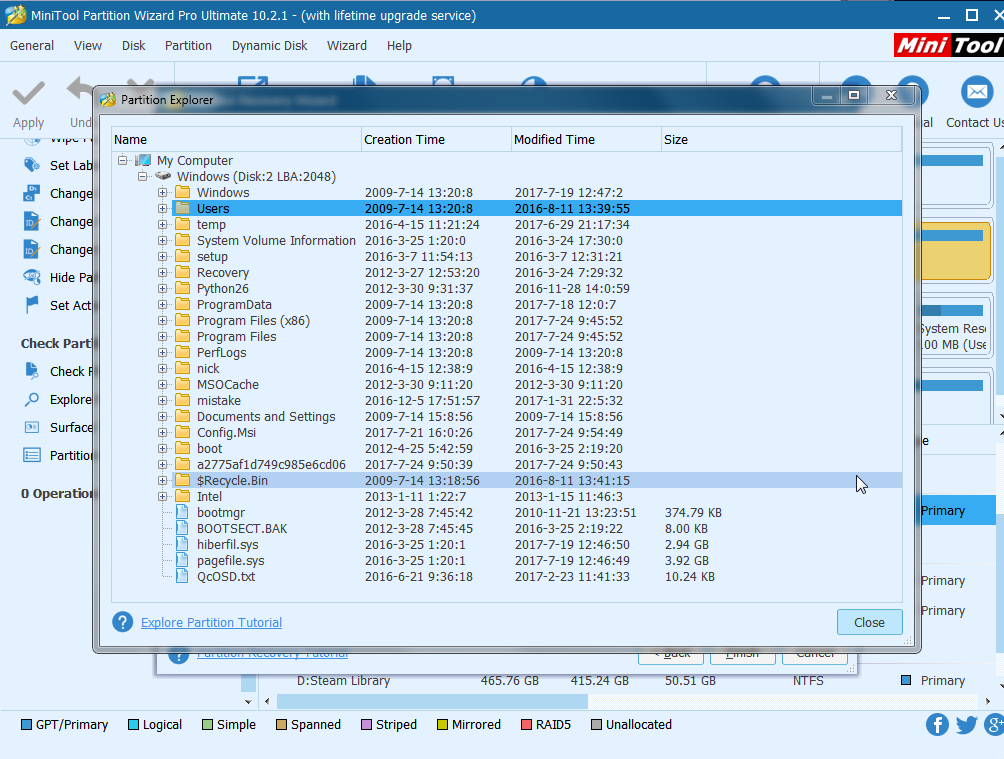Click the Hide Partition icon
Viewport: 1004px width, 759px height.
click(31, 277)
